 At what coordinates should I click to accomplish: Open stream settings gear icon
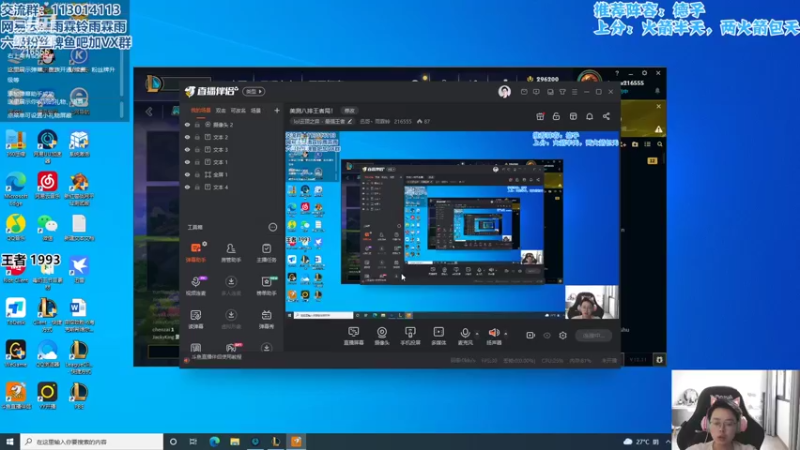(563, 335)
